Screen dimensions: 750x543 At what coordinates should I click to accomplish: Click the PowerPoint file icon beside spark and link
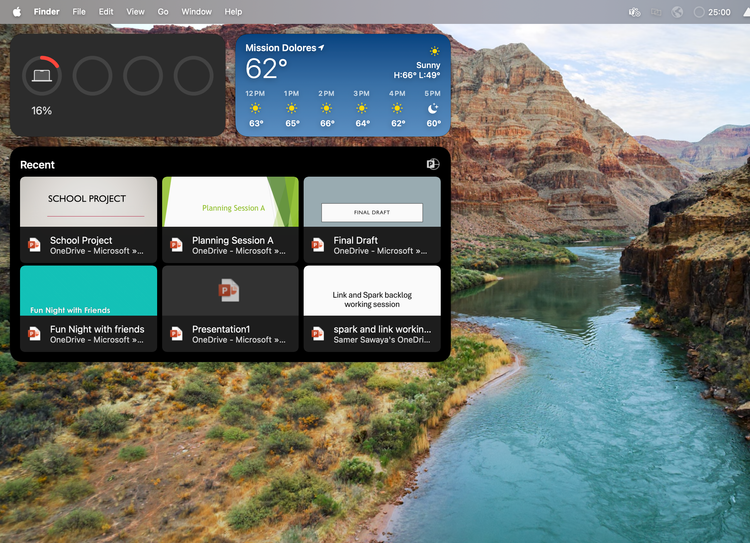318,334
